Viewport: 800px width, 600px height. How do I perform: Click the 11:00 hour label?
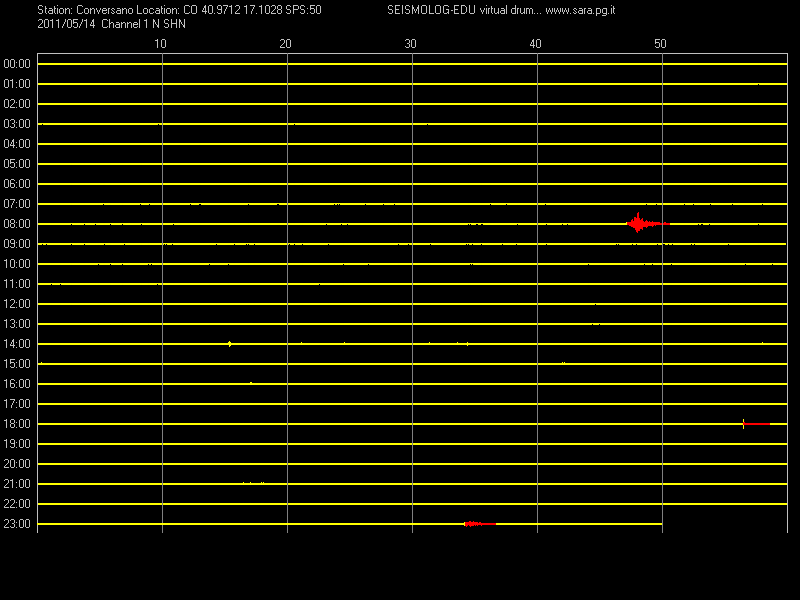(17, 284)
